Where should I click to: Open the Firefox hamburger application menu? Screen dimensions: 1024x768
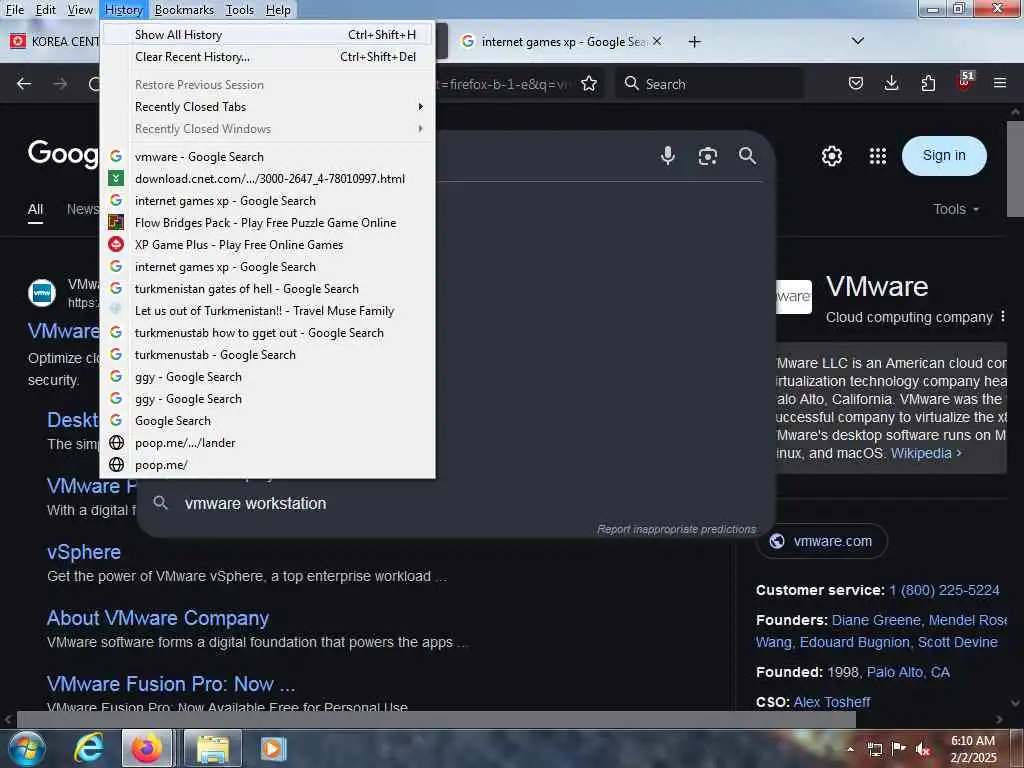(1000, 83)
